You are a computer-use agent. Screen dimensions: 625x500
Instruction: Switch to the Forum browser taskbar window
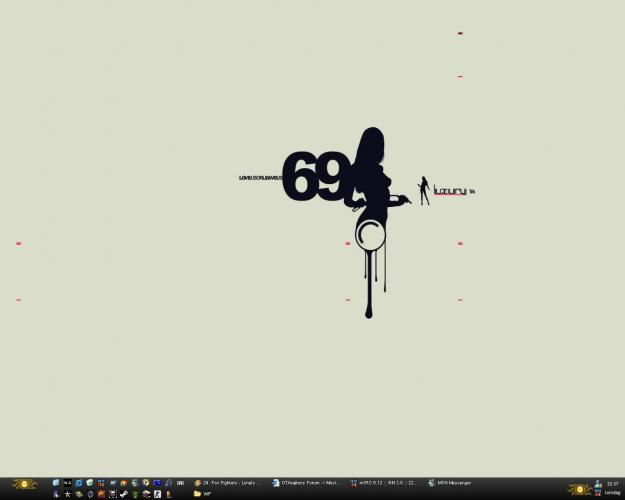305,483
